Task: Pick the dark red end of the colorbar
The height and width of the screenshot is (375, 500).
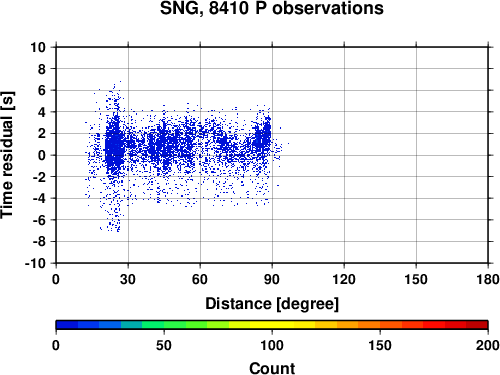Action: pos(477,325)
